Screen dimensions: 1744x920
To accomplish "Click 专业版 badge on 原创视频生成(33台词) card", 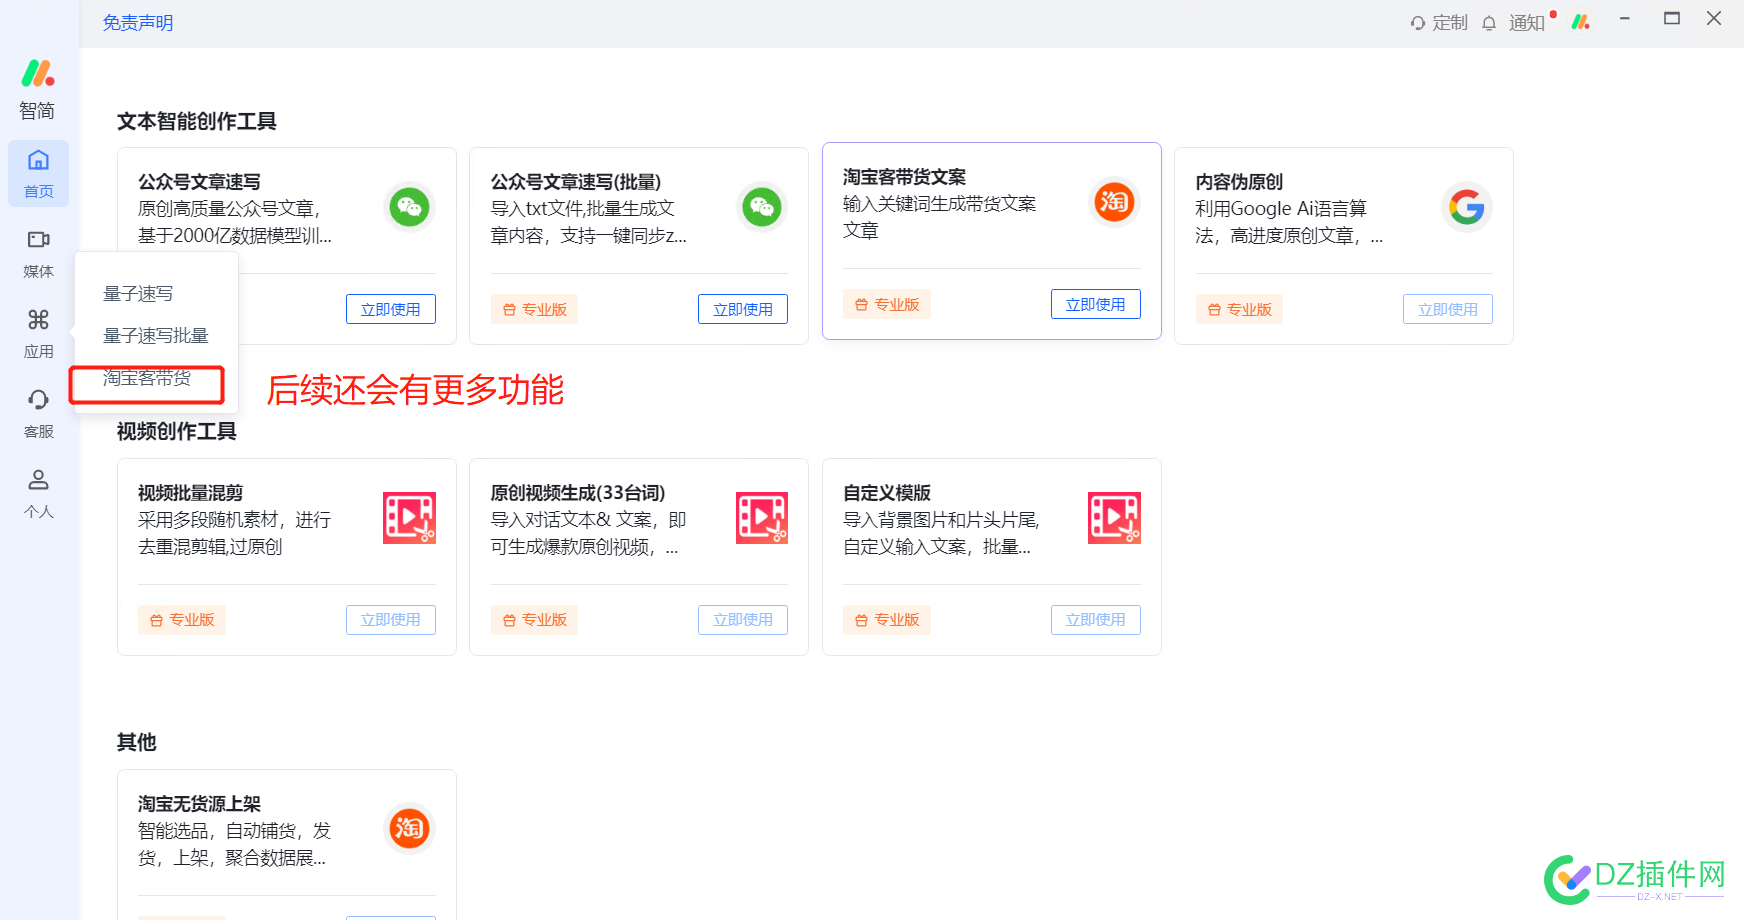I will click(x=534, y=620).
